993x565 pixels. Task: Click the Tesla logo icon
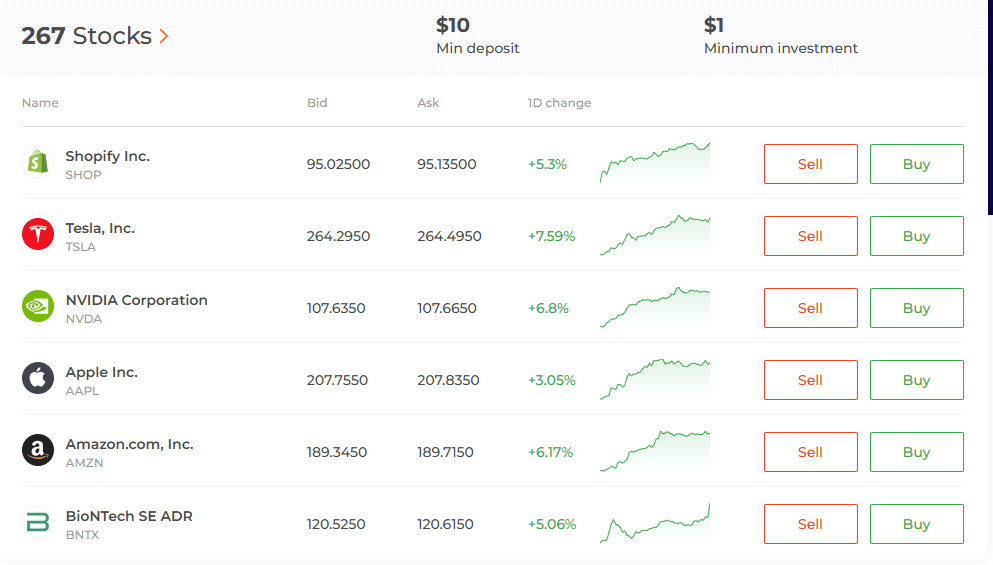click(38, 236)
